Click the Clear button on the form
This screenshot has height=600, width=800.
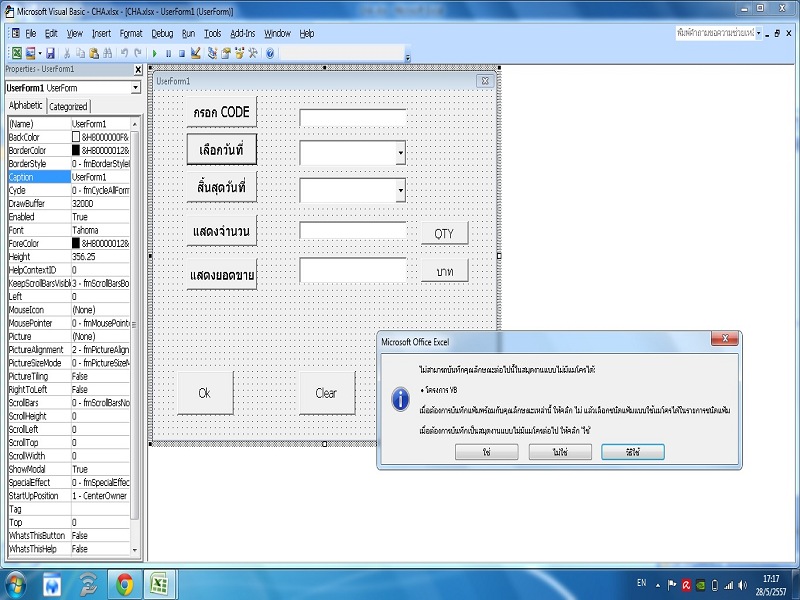[326, 393]
